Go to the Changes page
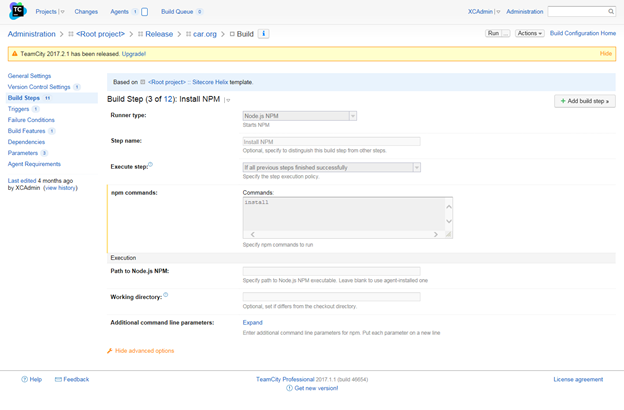 click(86, 12)
